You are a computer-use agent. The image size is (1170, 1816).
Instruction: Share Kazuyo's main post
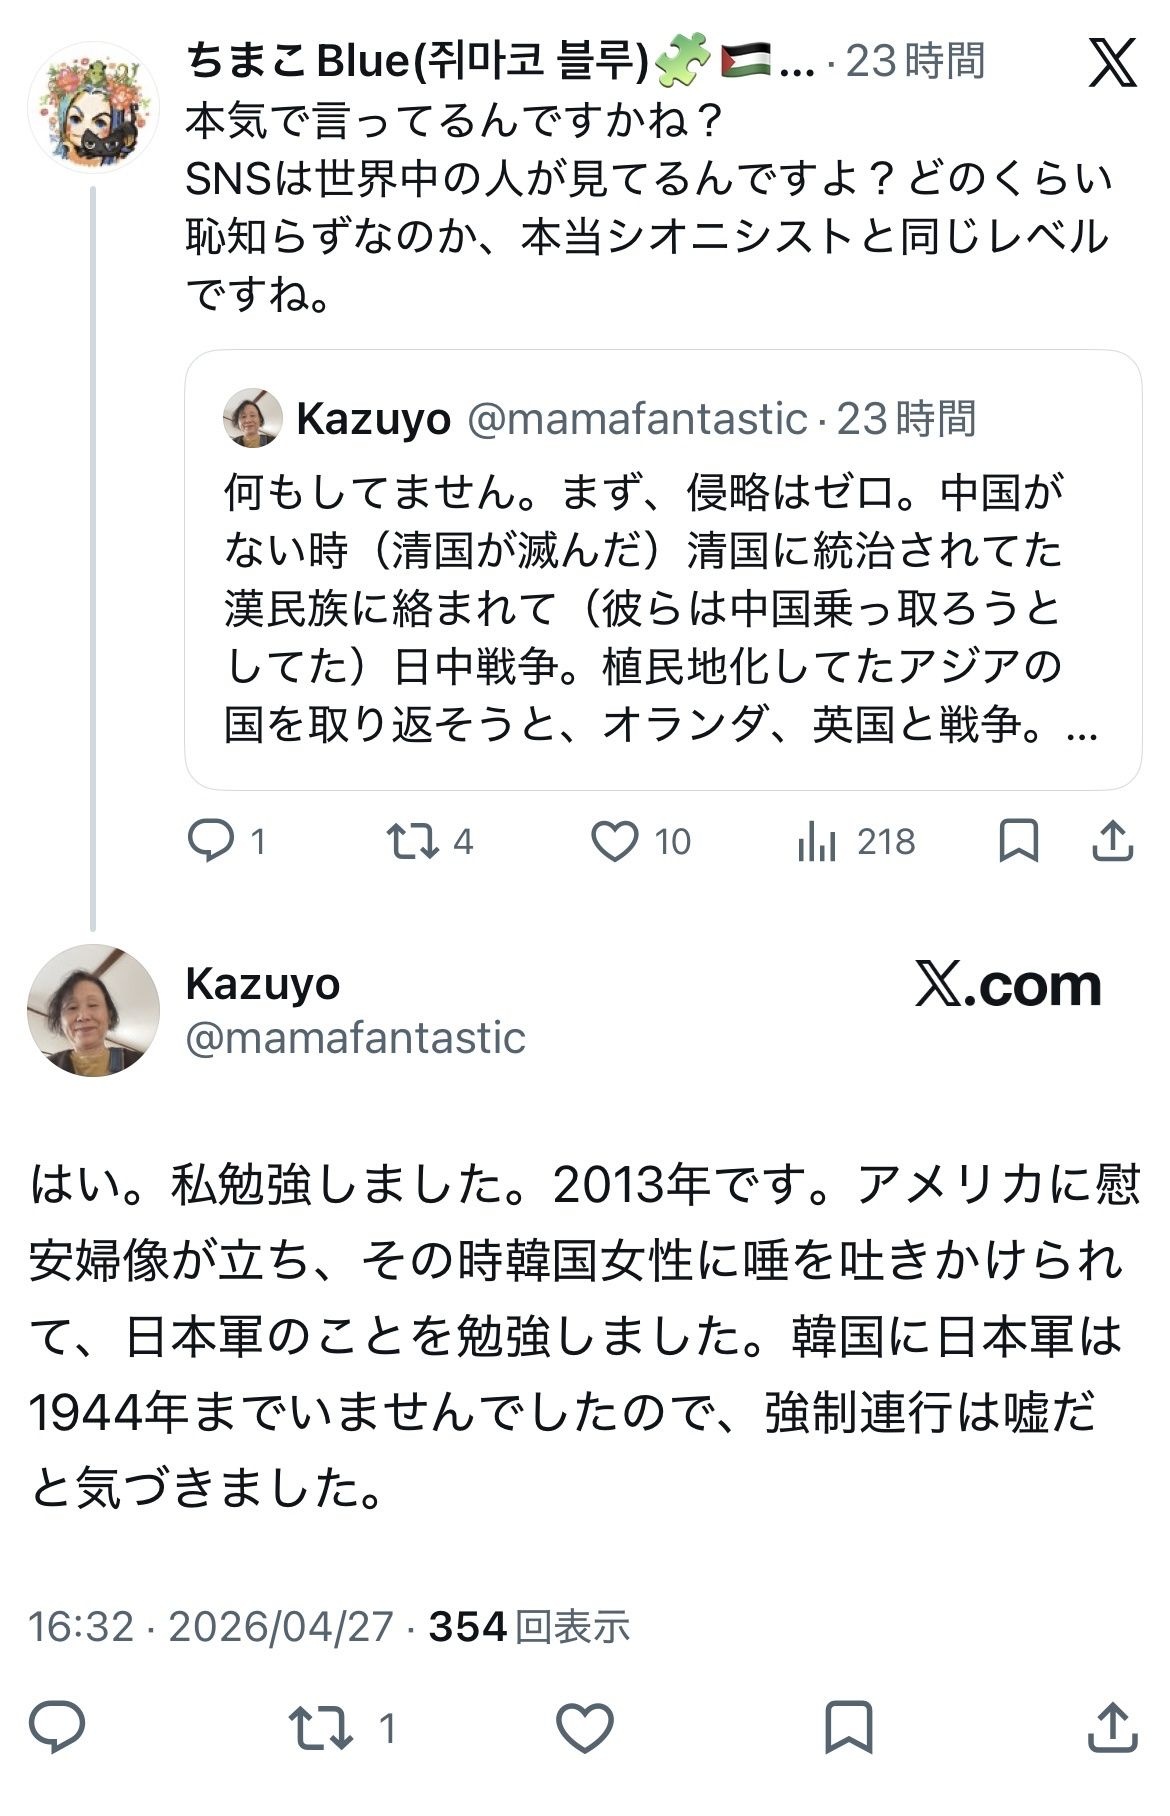pos(1112,1727)
